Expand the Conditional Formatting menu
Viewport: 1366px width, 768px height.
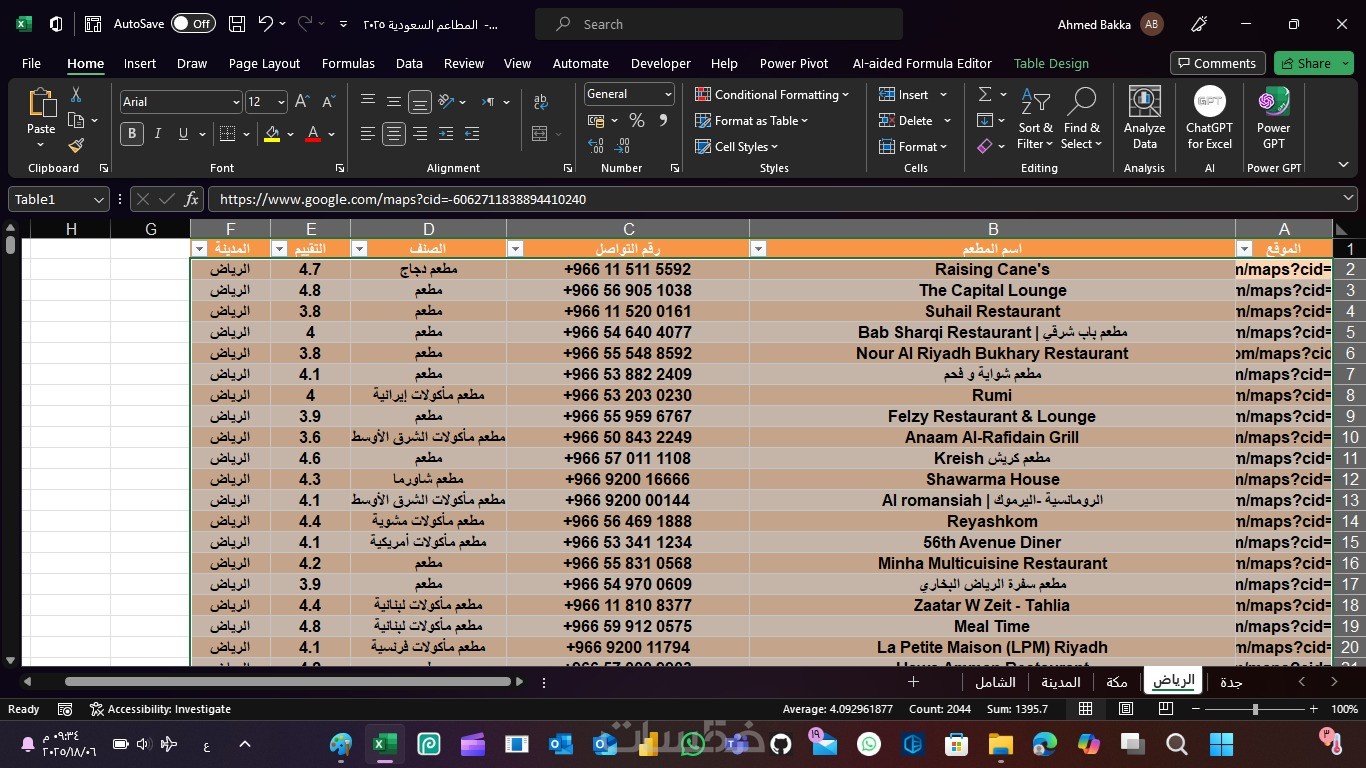[771, 95]
